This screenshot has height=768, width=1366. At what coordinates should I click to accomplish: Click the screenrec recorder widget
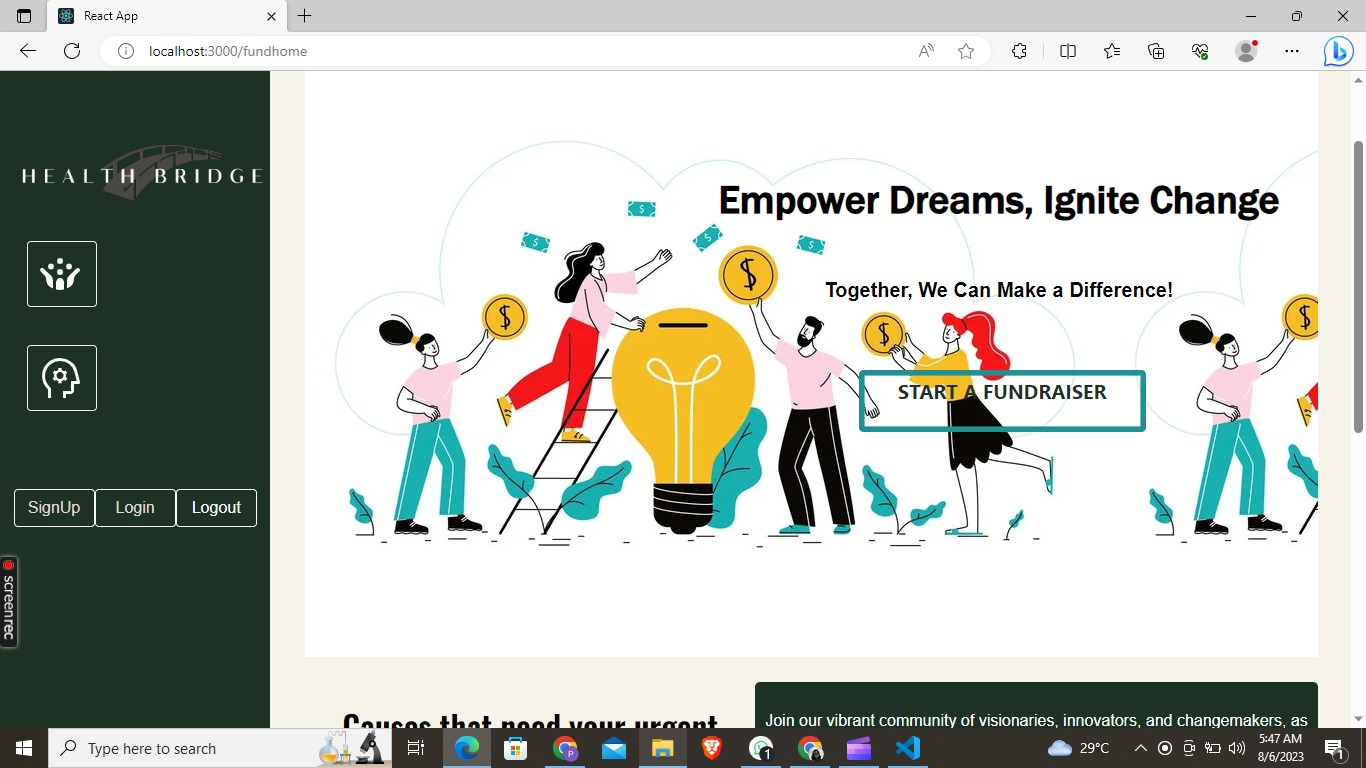9,602
